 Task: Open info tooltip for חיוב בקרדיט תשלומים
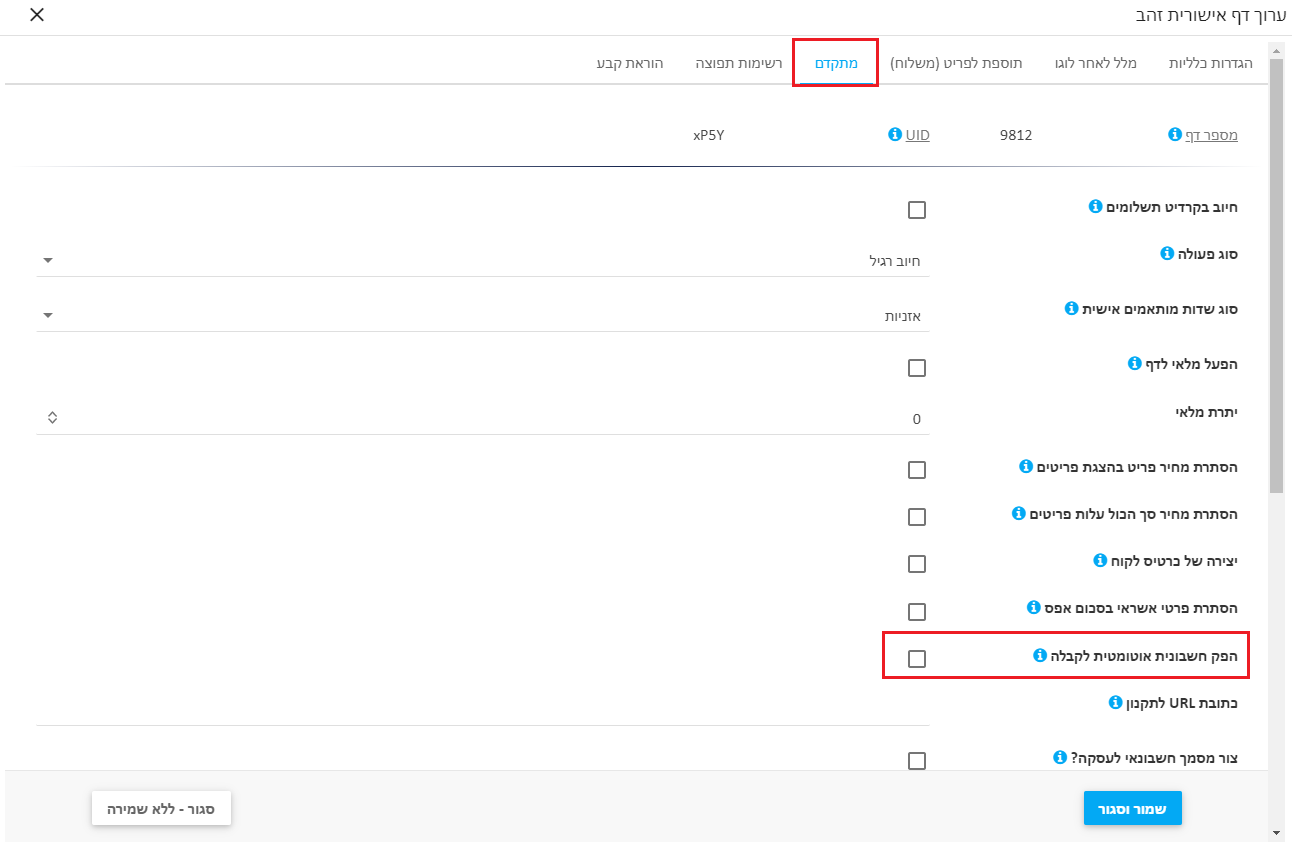(1095, 207)
